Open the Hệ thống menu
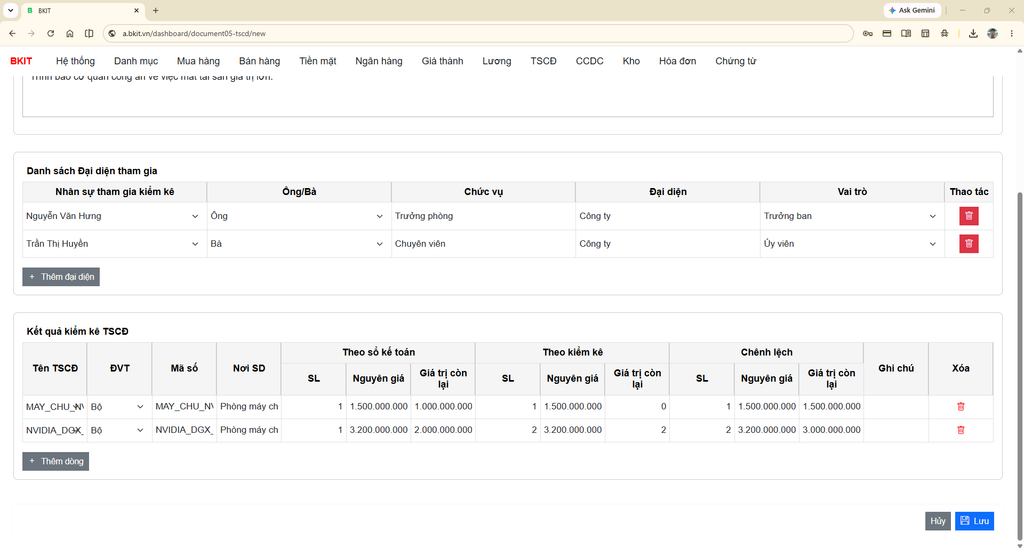Screen dimensions: 1024x550 point(75,61)
